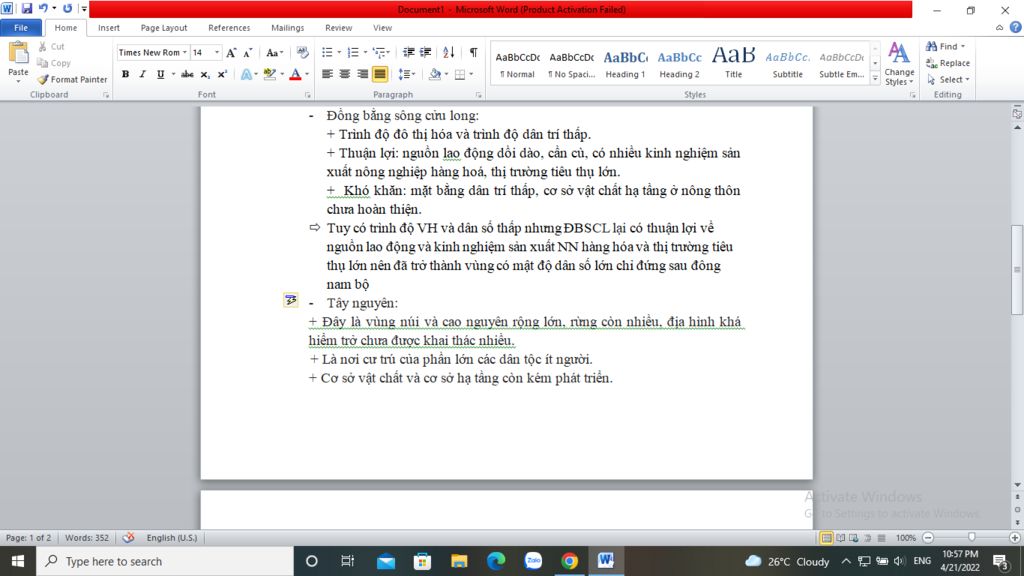
Task: Click the Windows search box
Action: (165, 561)
